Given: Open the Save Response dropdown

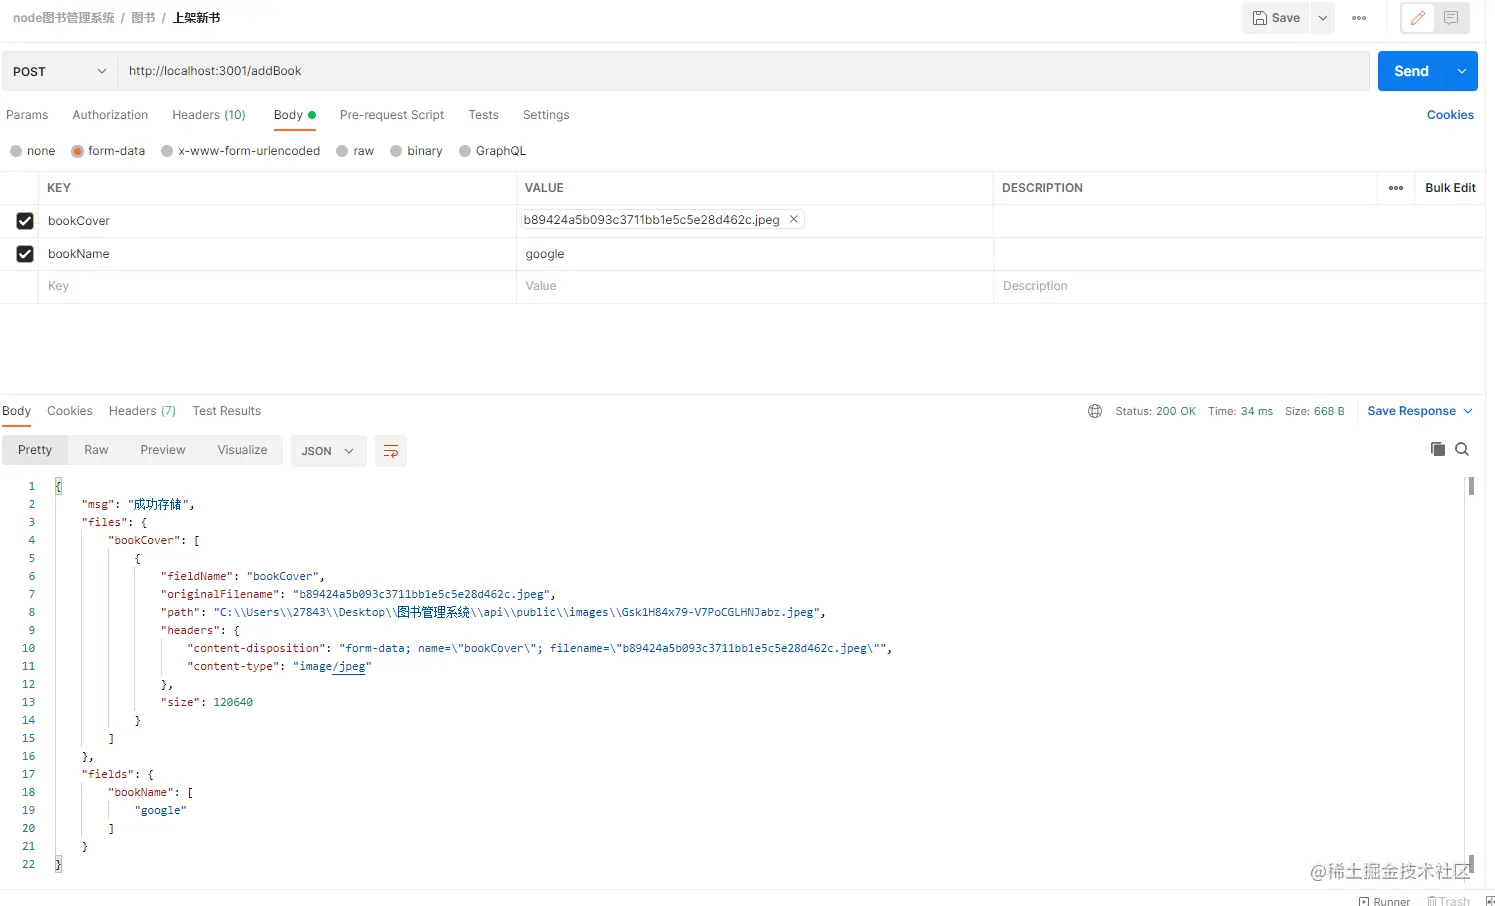Looking at the screenshot, I should tap(1420, 411).
